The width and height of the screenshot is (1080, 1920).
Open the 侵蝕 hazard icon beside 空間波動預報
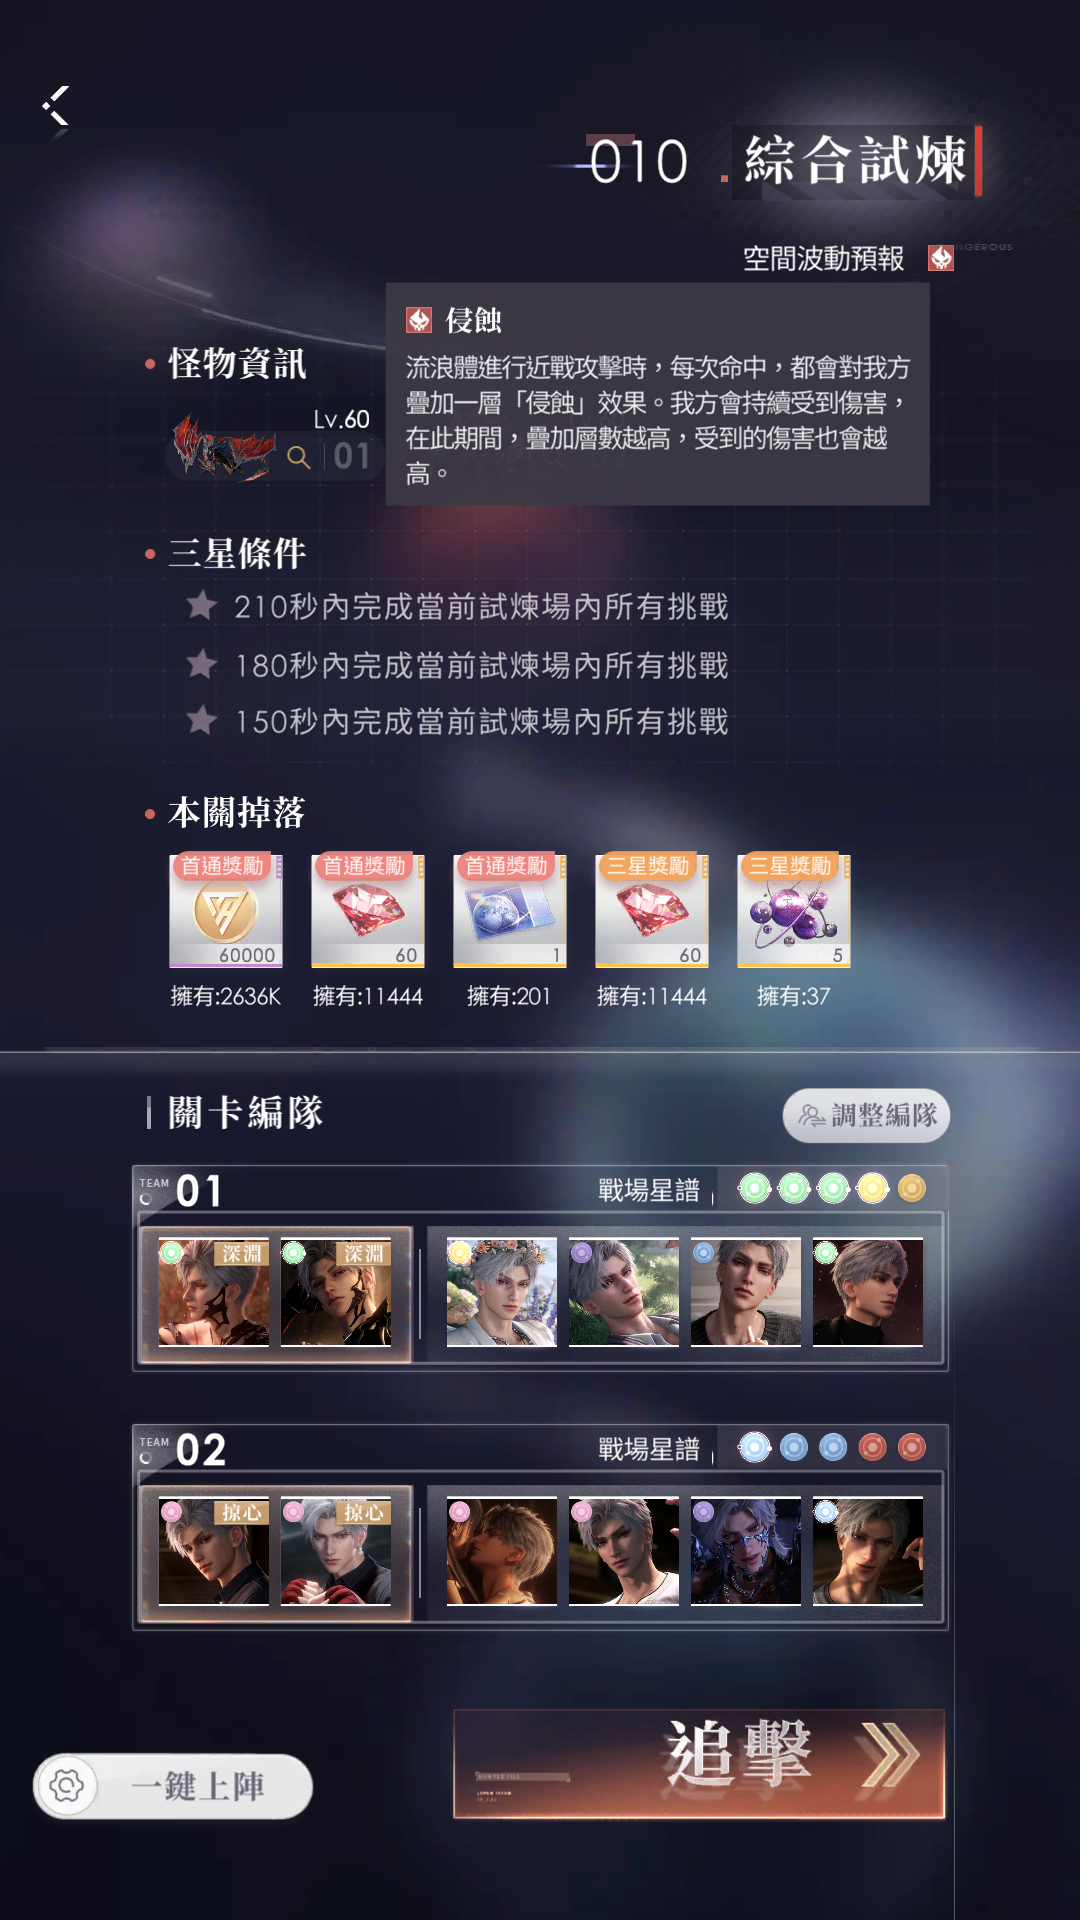point(940,258)
